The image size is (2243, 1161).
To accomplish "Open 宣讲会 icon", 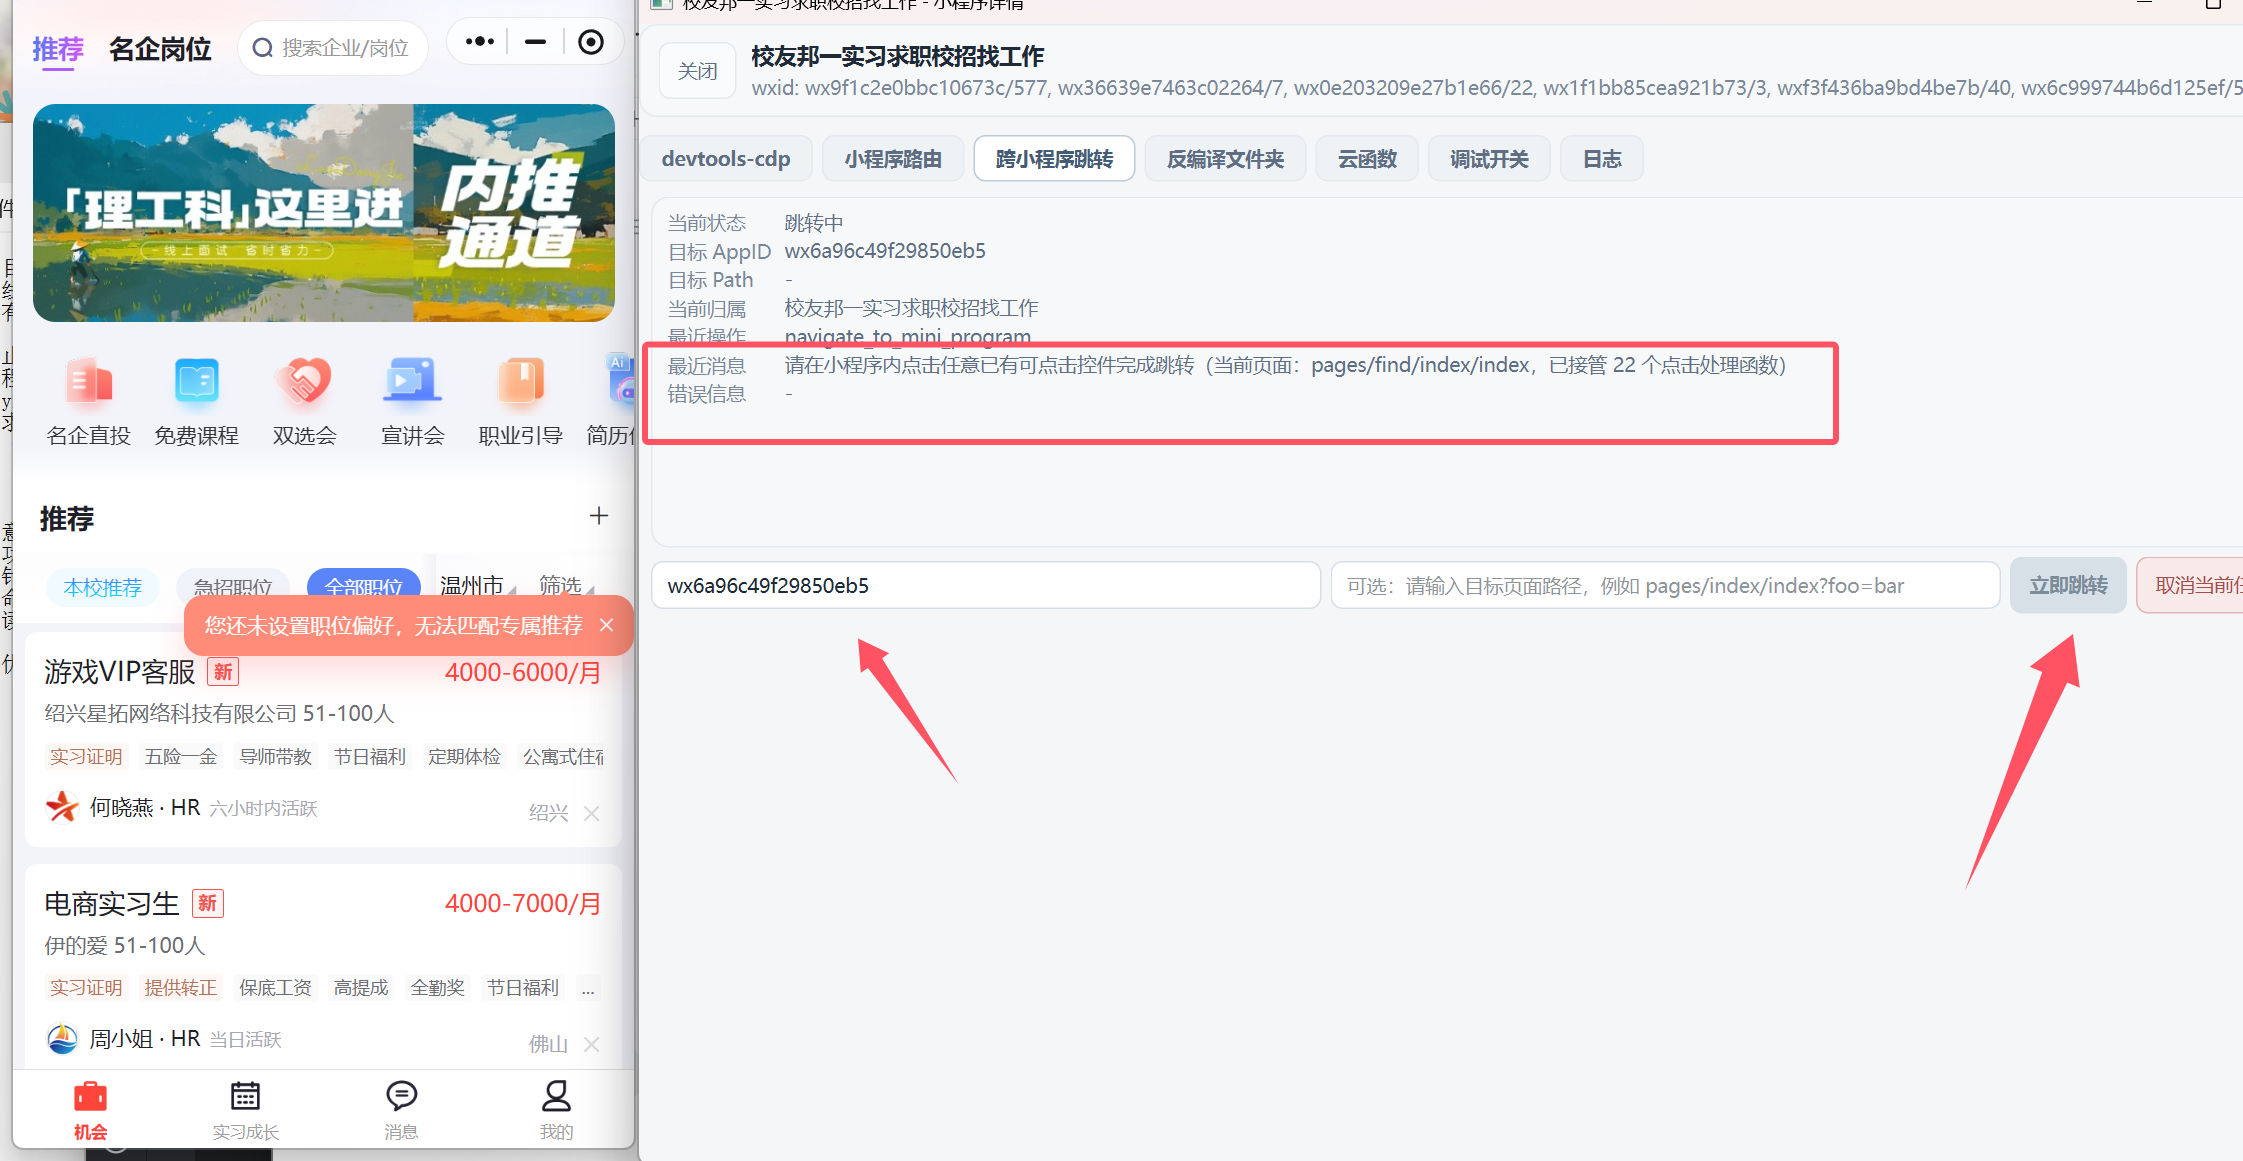I will click(412, 382).
